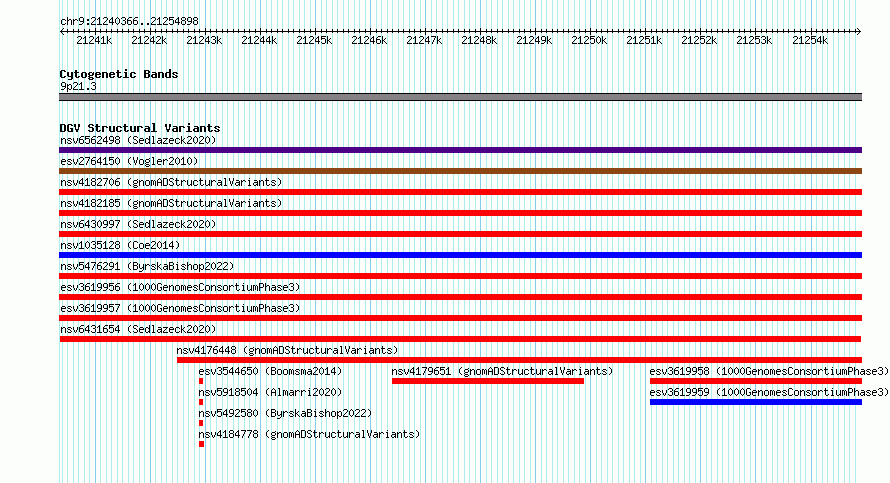Click the 21250k ruler tick label
The width and height of the screenshot is (890, 483).
[x=589, y=40]
